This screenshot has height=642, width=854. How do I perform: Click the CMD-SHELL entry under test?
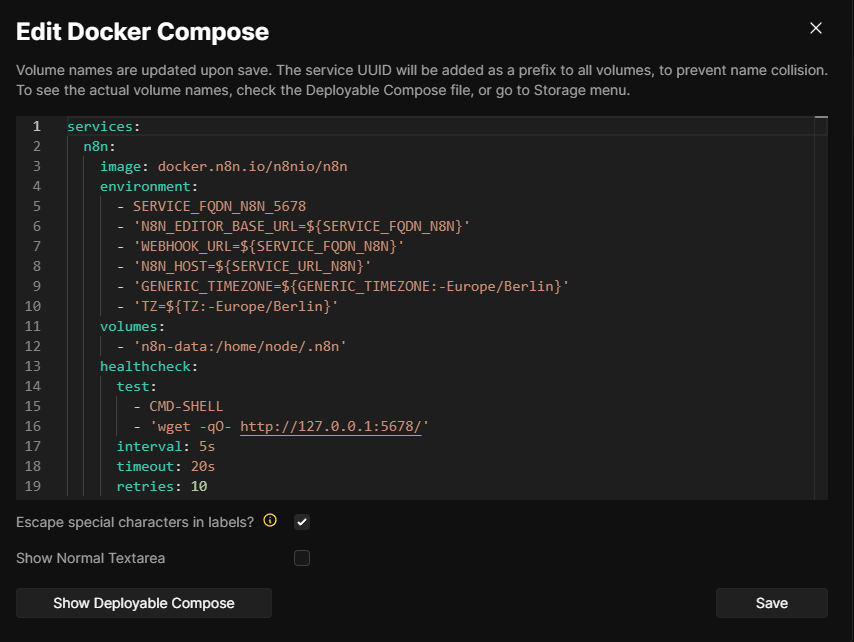coord(186,407)
